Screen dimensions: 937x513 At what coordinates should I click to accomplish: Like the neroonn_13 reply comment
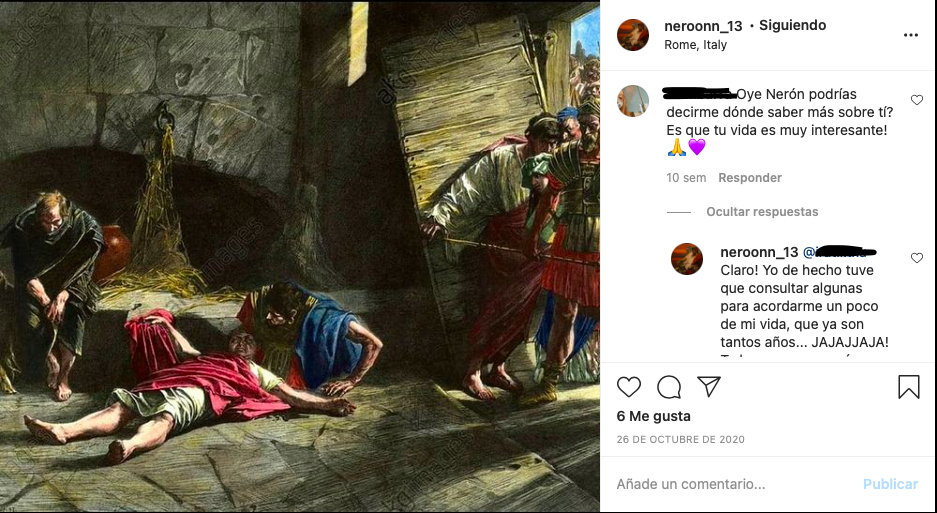click(916, 258)
